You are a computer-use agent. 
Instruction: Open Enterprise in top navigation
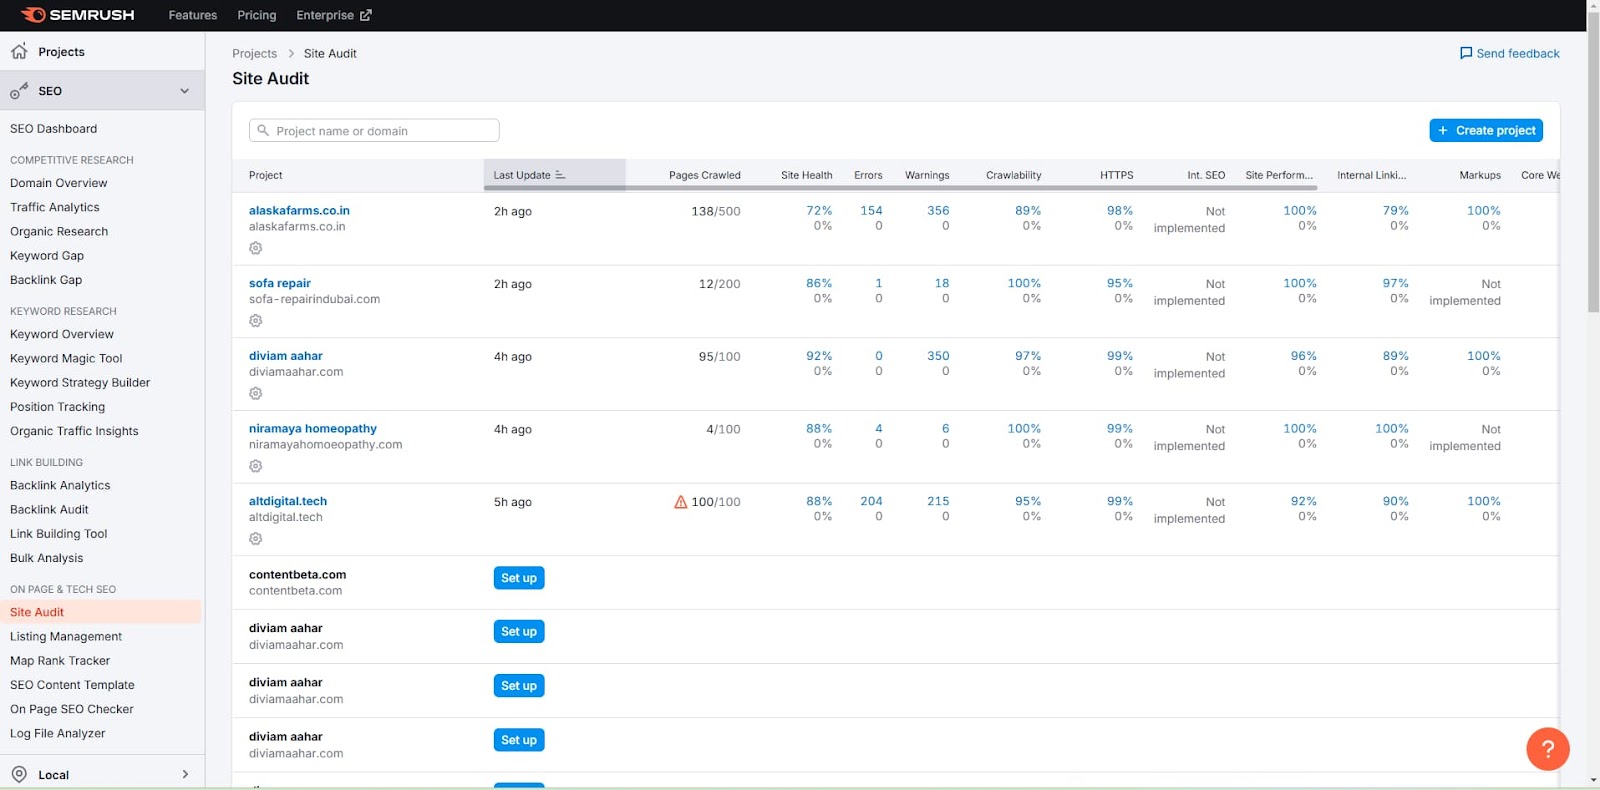click(x=333, y=15)
